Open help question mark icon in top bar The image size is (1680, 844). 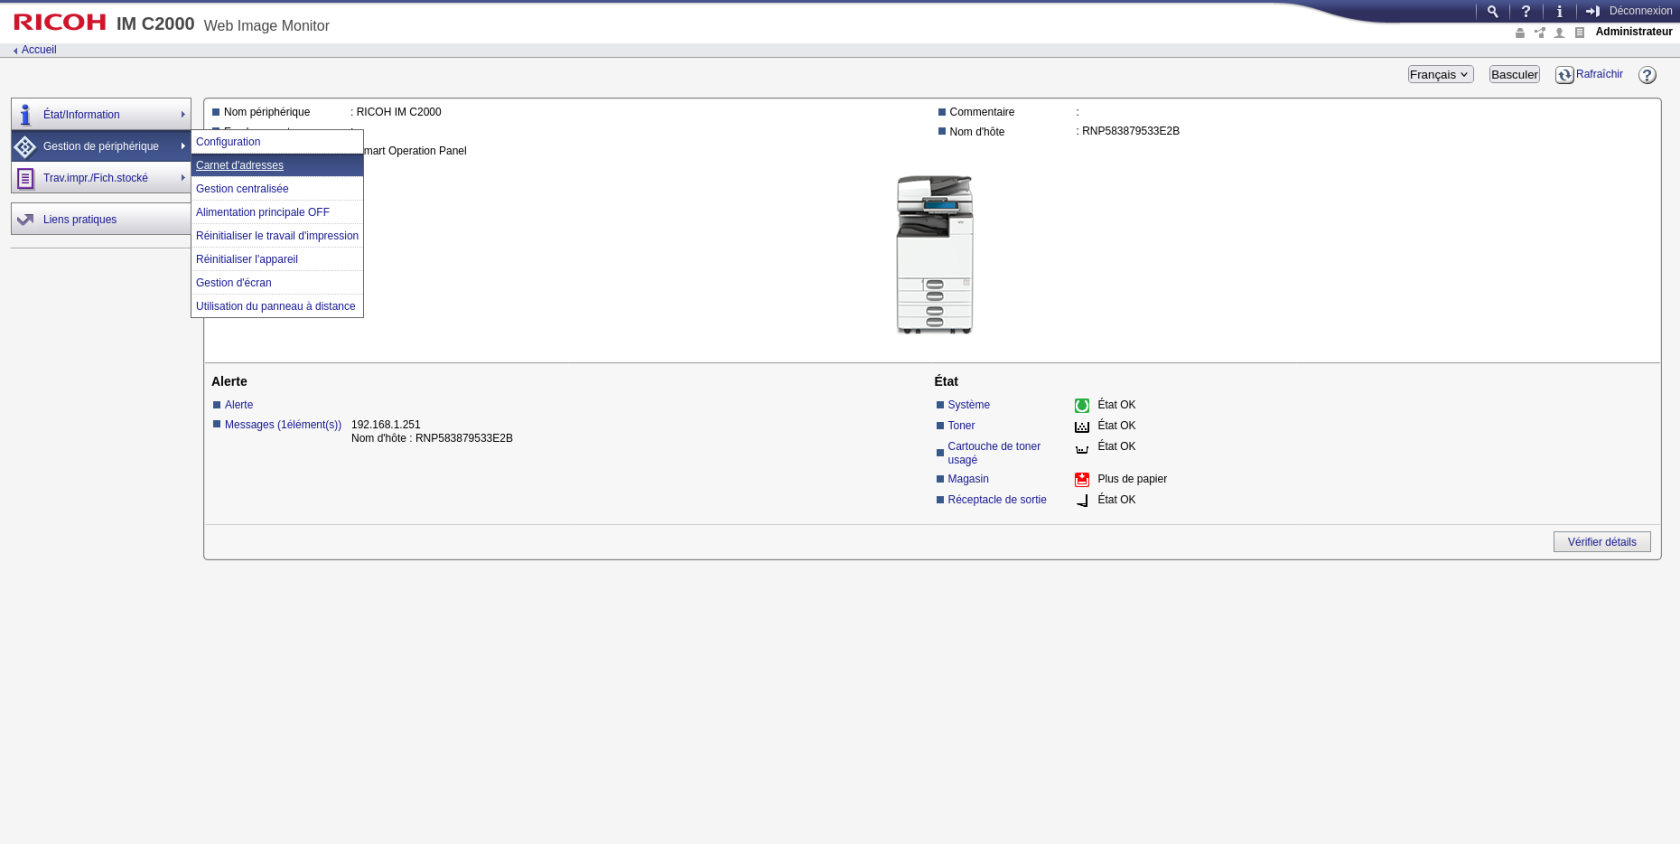pos(1526,12)
